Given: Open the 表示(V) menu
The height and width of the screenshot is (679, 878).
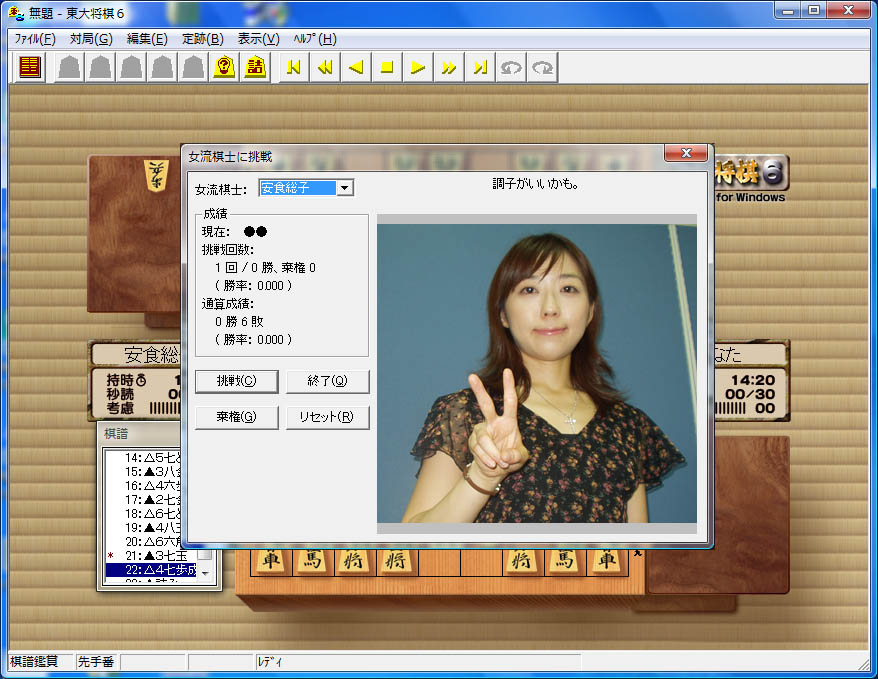Looking at the screenshot, I should coord(258,39).
